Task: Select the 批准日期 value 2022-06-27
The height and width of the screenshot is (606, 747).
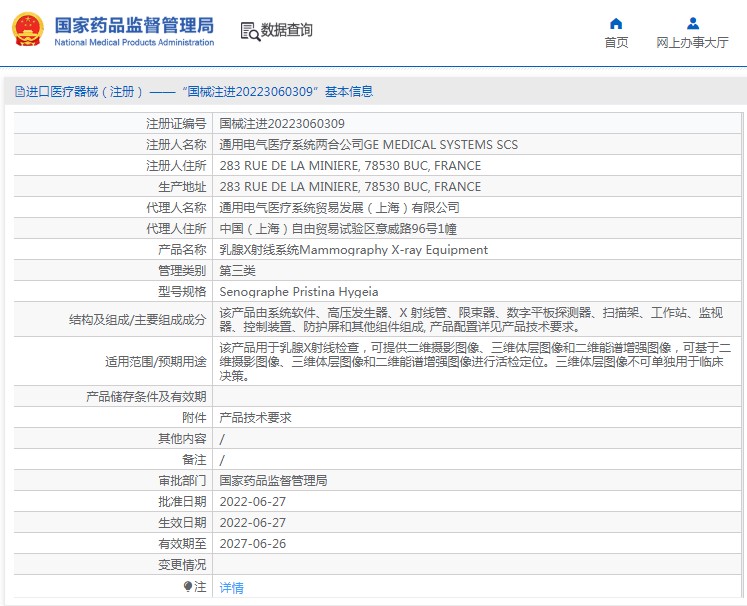Action: click(252, 502)
